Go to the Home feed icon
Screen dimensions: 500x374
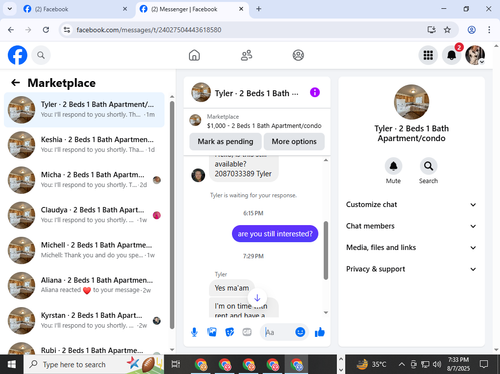pos(194,55)
